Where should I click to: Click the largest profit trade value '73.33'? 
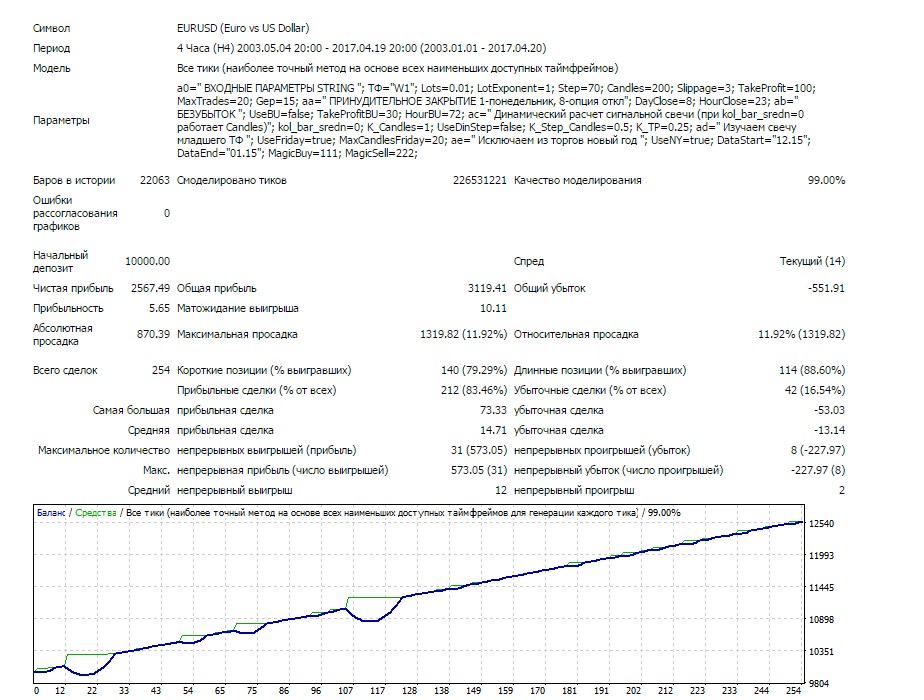493,410
